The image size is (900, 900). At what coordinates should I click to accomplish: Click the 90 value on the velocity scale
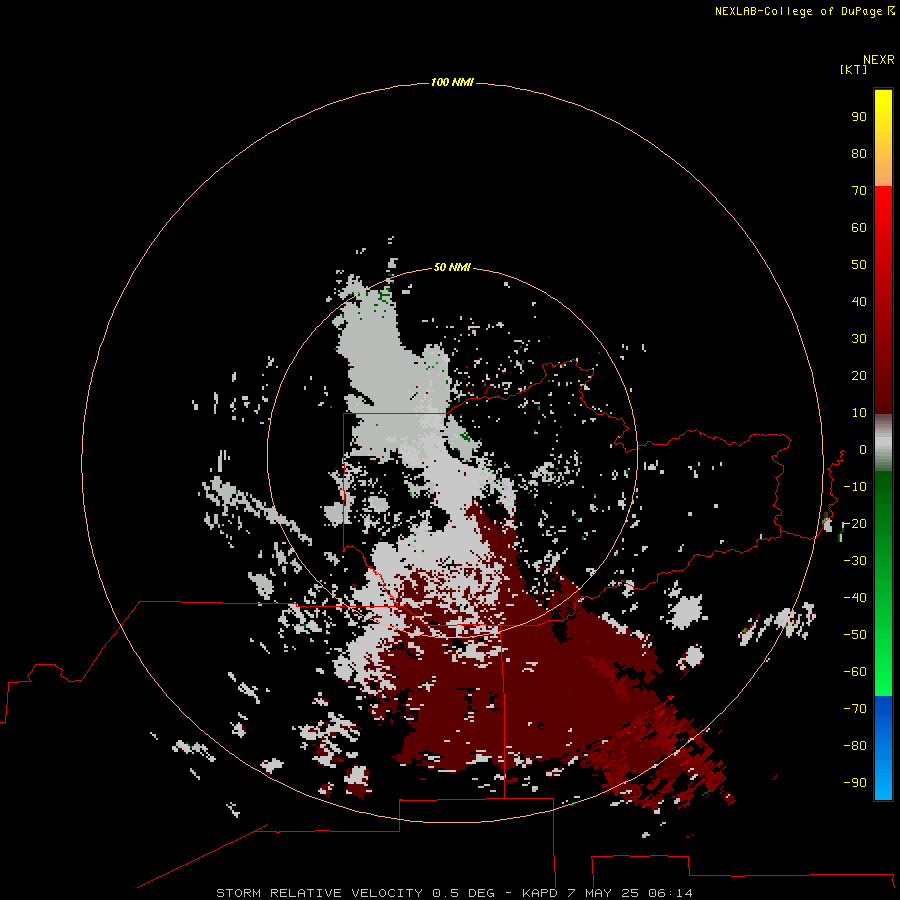tap(859, 117)
